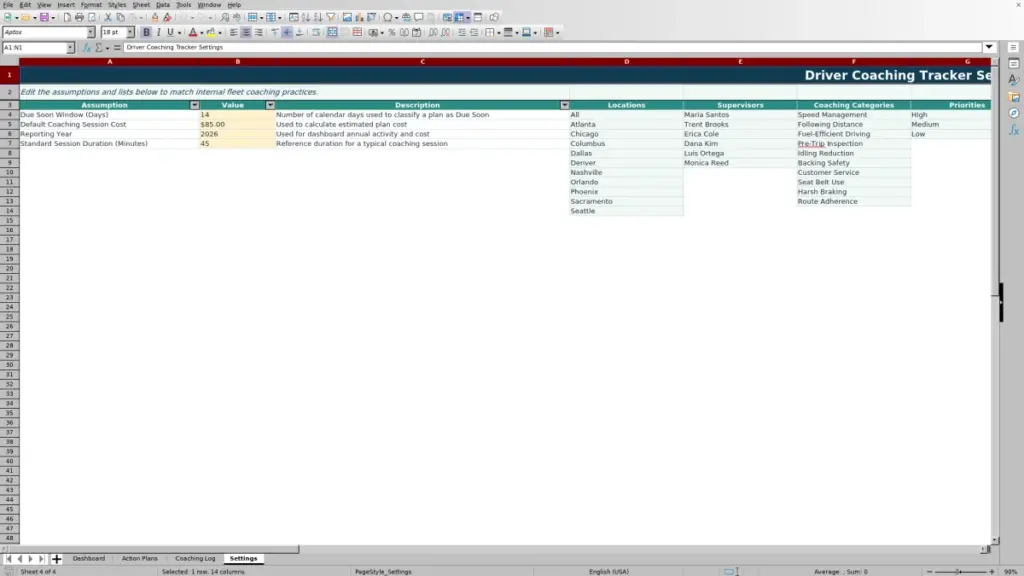1024x576 pixels.
Task: Open the Assumption column filter dropdown
Action: 194,105
